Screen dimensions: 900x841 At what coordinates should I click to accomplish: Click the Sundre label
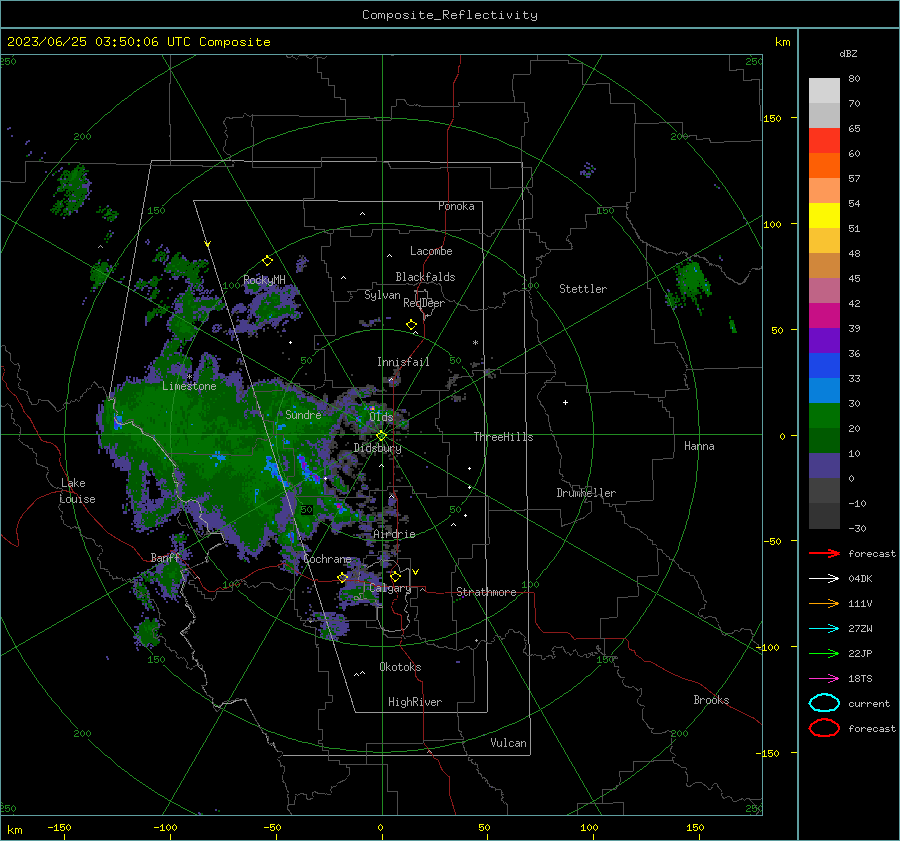click(x=303, y=414)
